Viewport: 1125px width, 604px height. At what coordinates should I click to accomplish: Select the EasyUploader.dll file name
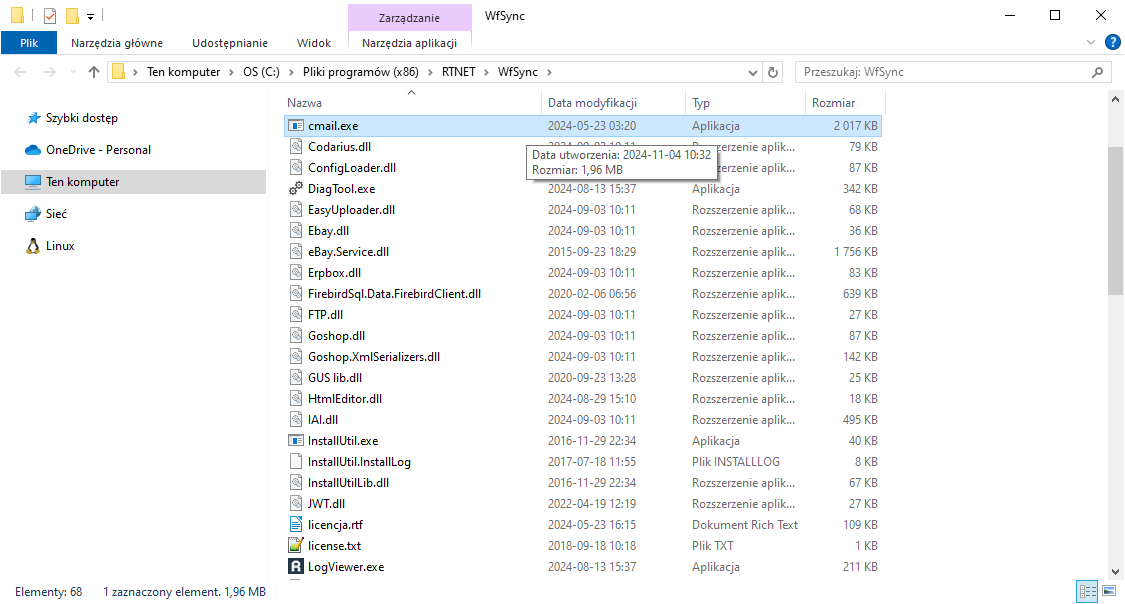pos(352,209)
